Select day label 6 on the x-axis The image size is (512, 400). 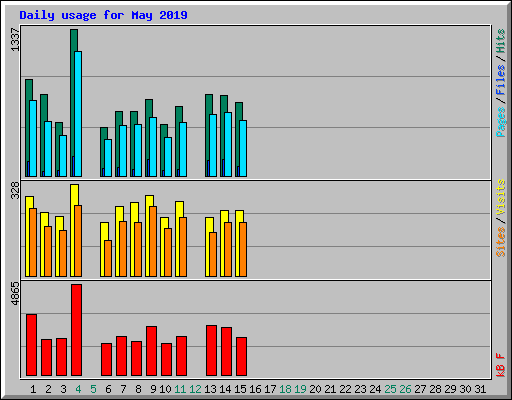coord(108,389)
